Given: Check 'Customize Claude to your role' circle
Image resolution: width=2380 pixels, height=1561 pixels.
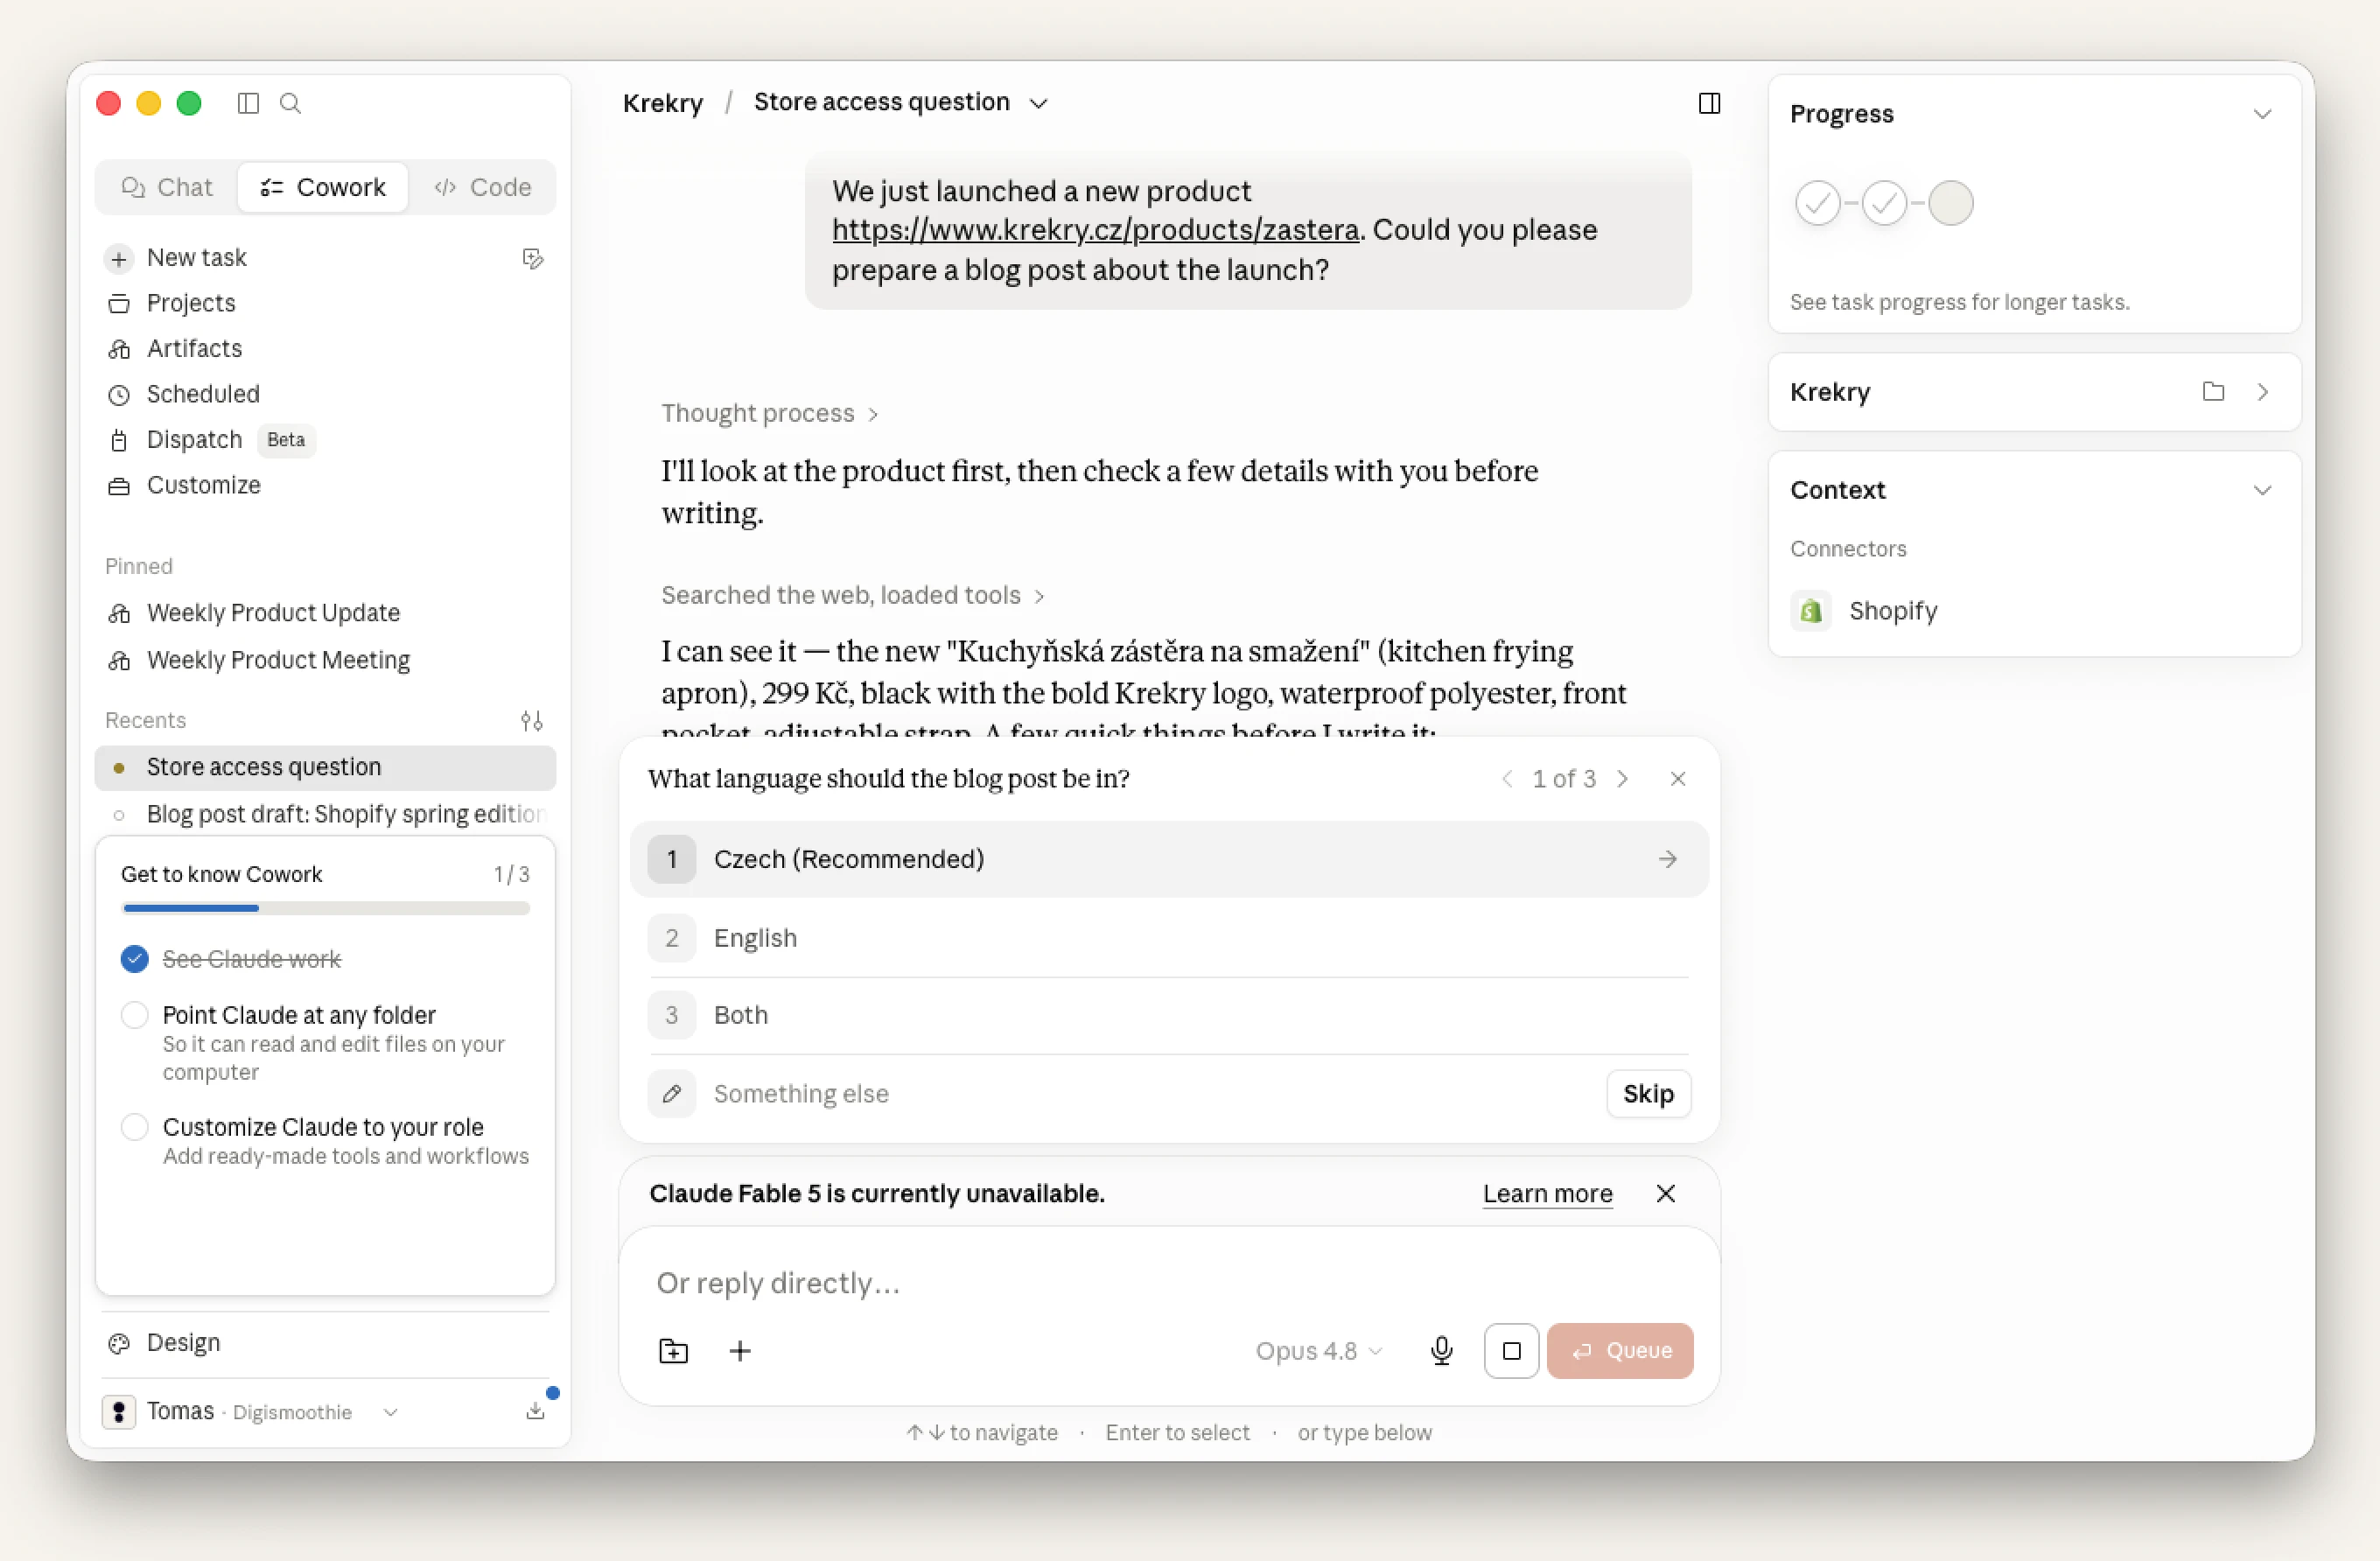Looking at the screenshot, I should click(134, 1127).
